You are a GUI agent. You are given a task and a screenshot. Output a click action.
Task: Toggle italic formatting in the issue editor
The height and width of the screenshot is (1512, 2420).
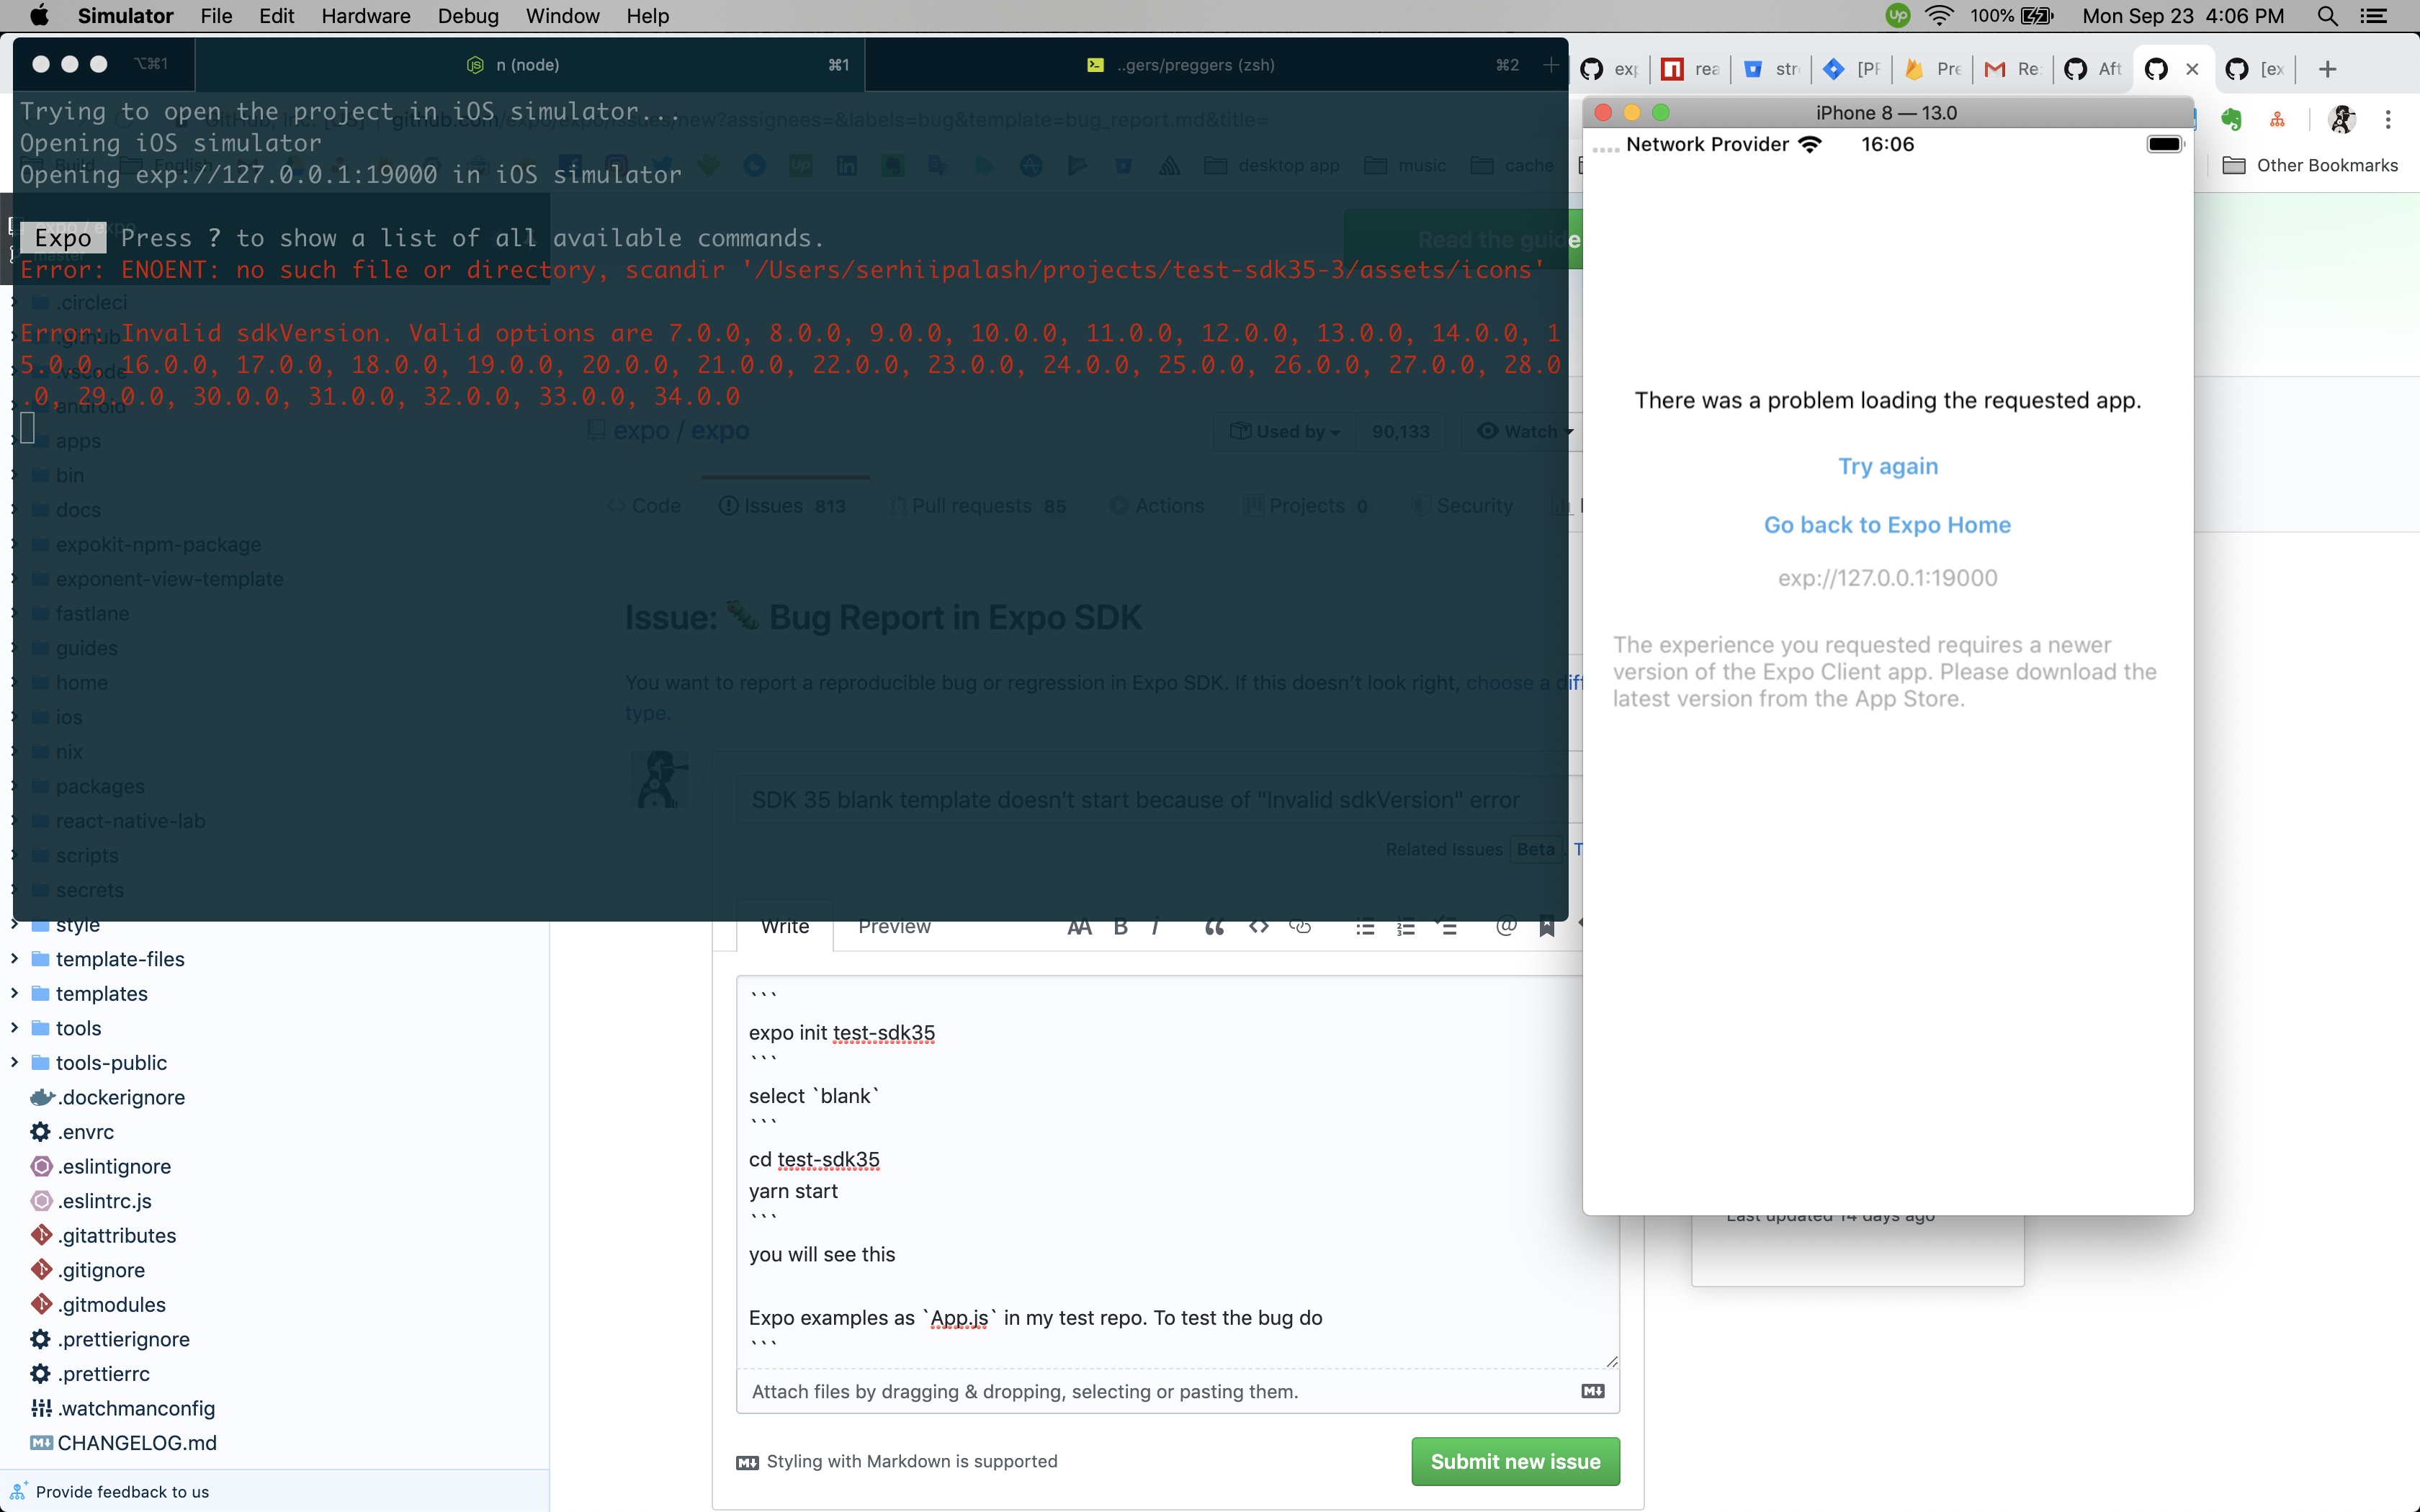point(1156,927)
